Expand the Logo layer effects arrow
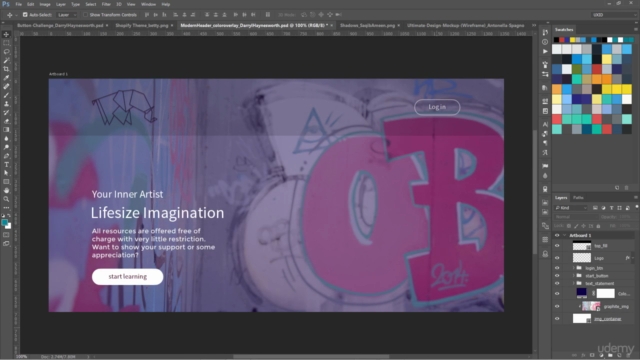The width and height of the screenshot is (640, 360). tap(633, 258)
